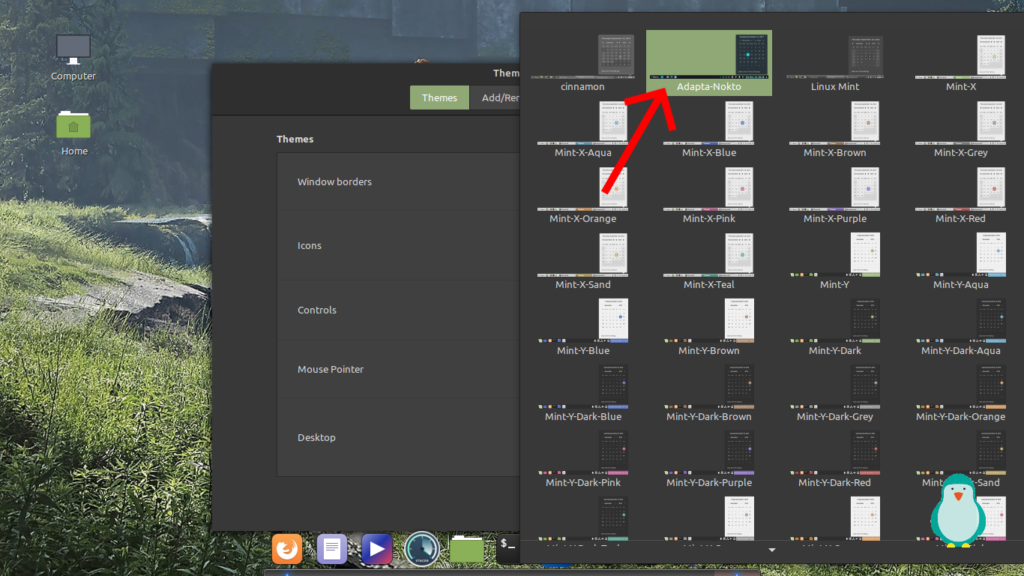
Task: Choose the Mint-X-Teal theme
Action: [709, 261]
